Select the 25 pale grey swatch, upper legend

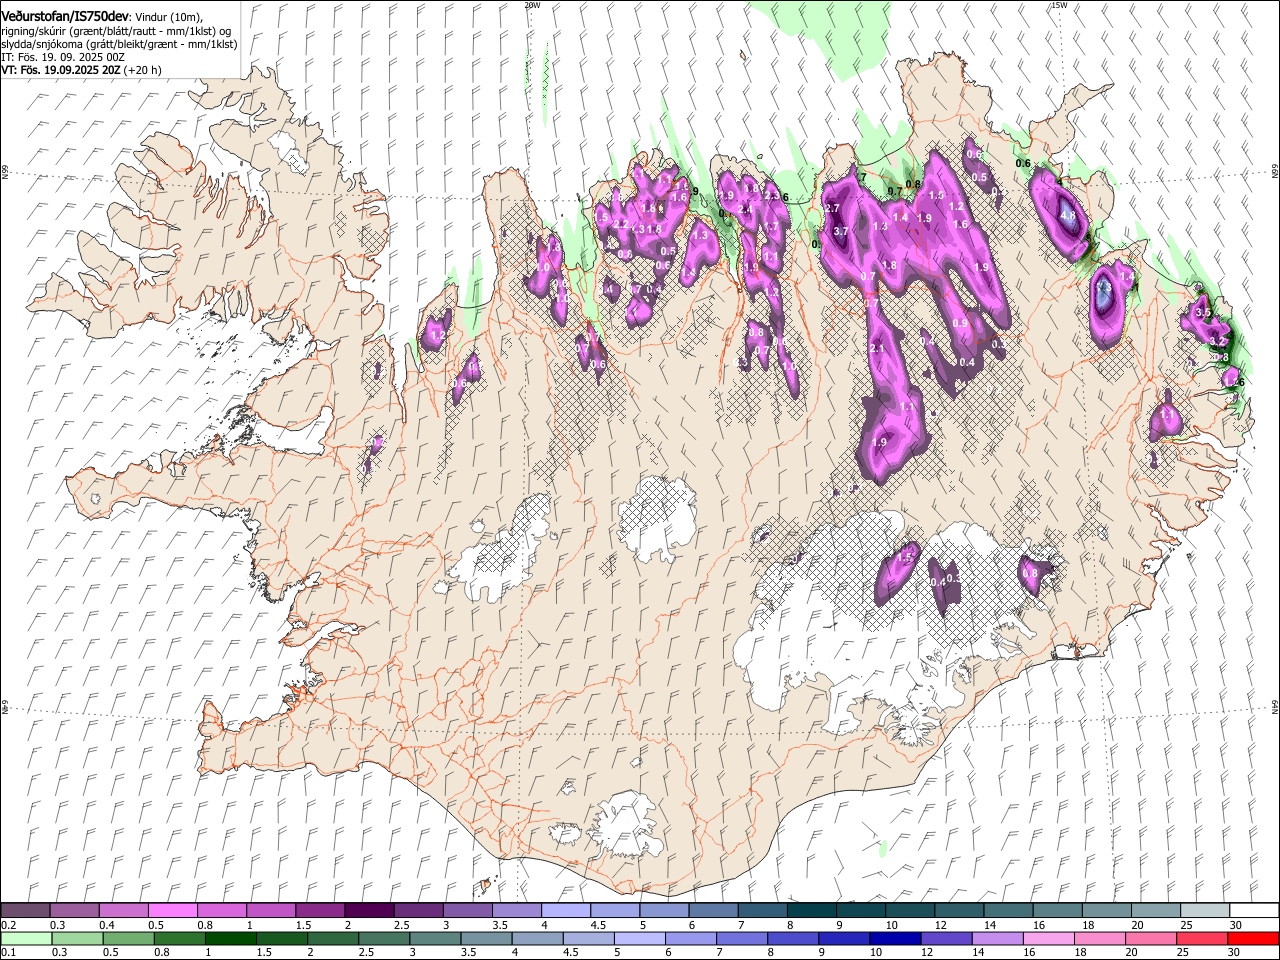coord(1206,911)
